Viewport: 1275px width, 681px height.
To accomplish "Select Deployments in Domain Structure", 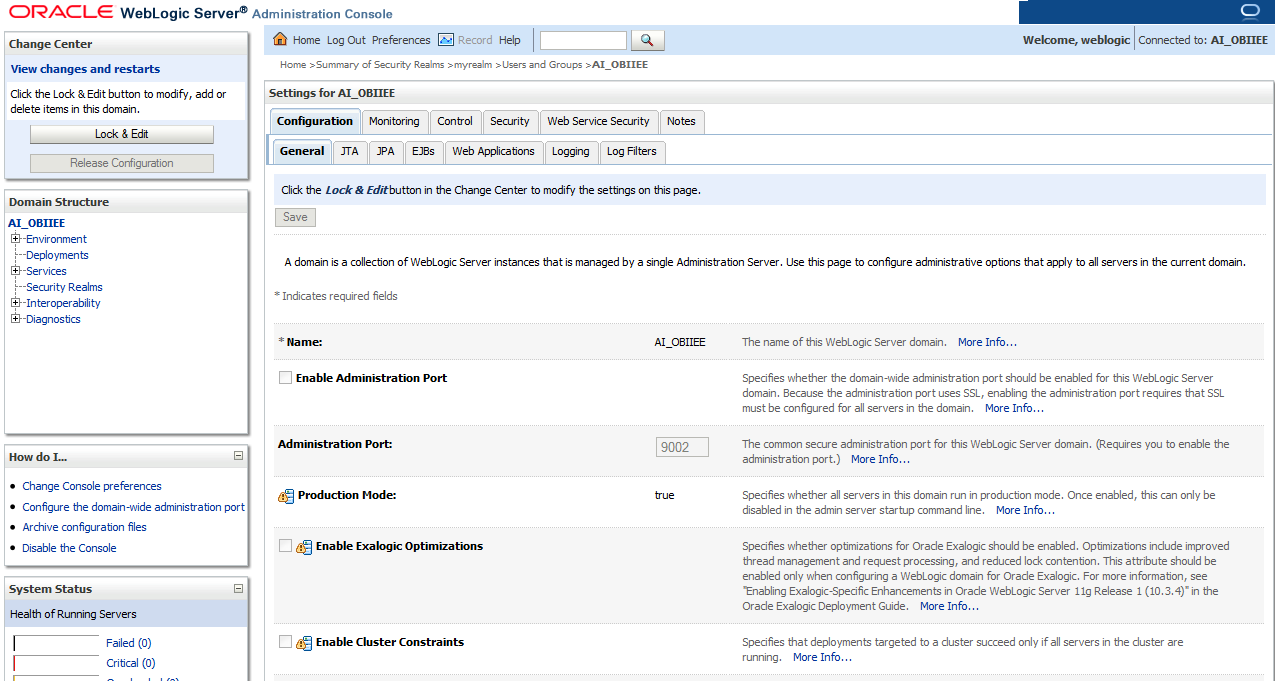I will coord(57,255).
